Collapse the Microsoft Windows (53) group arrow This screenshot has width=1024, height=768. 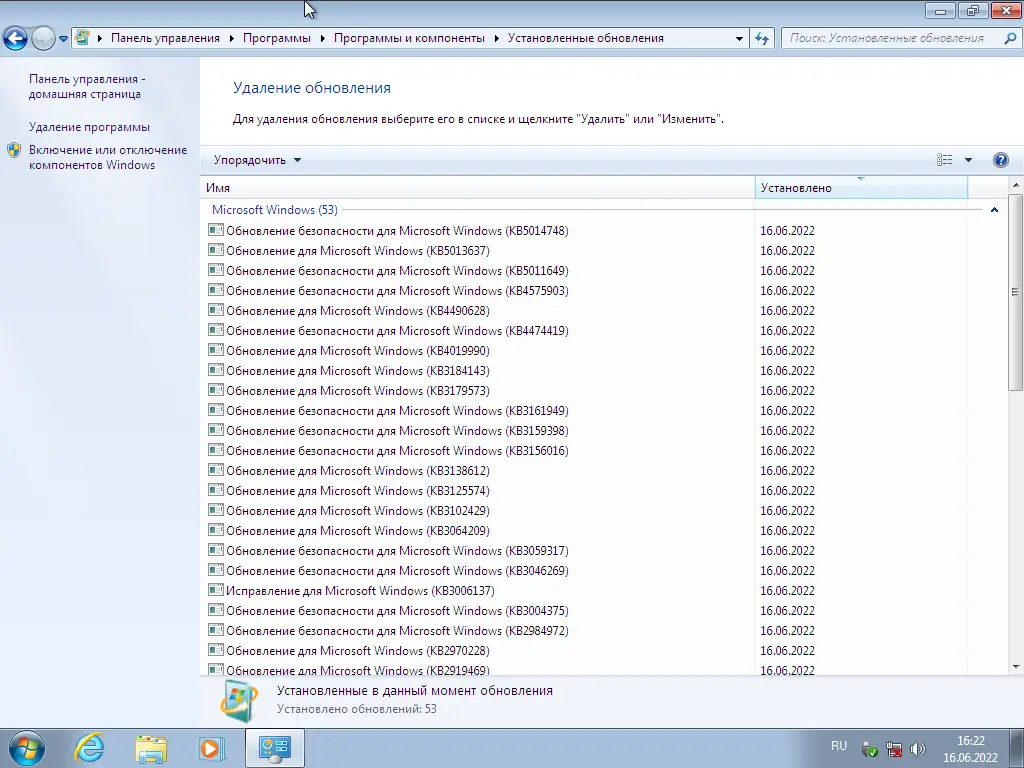994,210
